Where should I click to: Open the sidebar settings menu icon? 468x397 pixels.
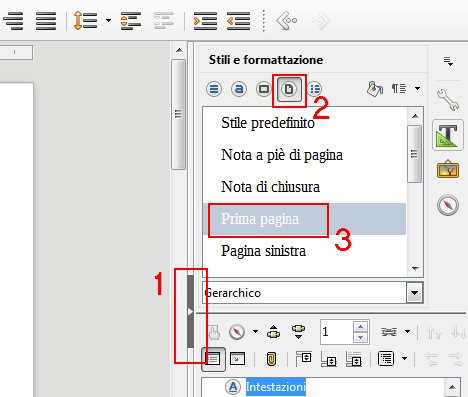[448, 61]
